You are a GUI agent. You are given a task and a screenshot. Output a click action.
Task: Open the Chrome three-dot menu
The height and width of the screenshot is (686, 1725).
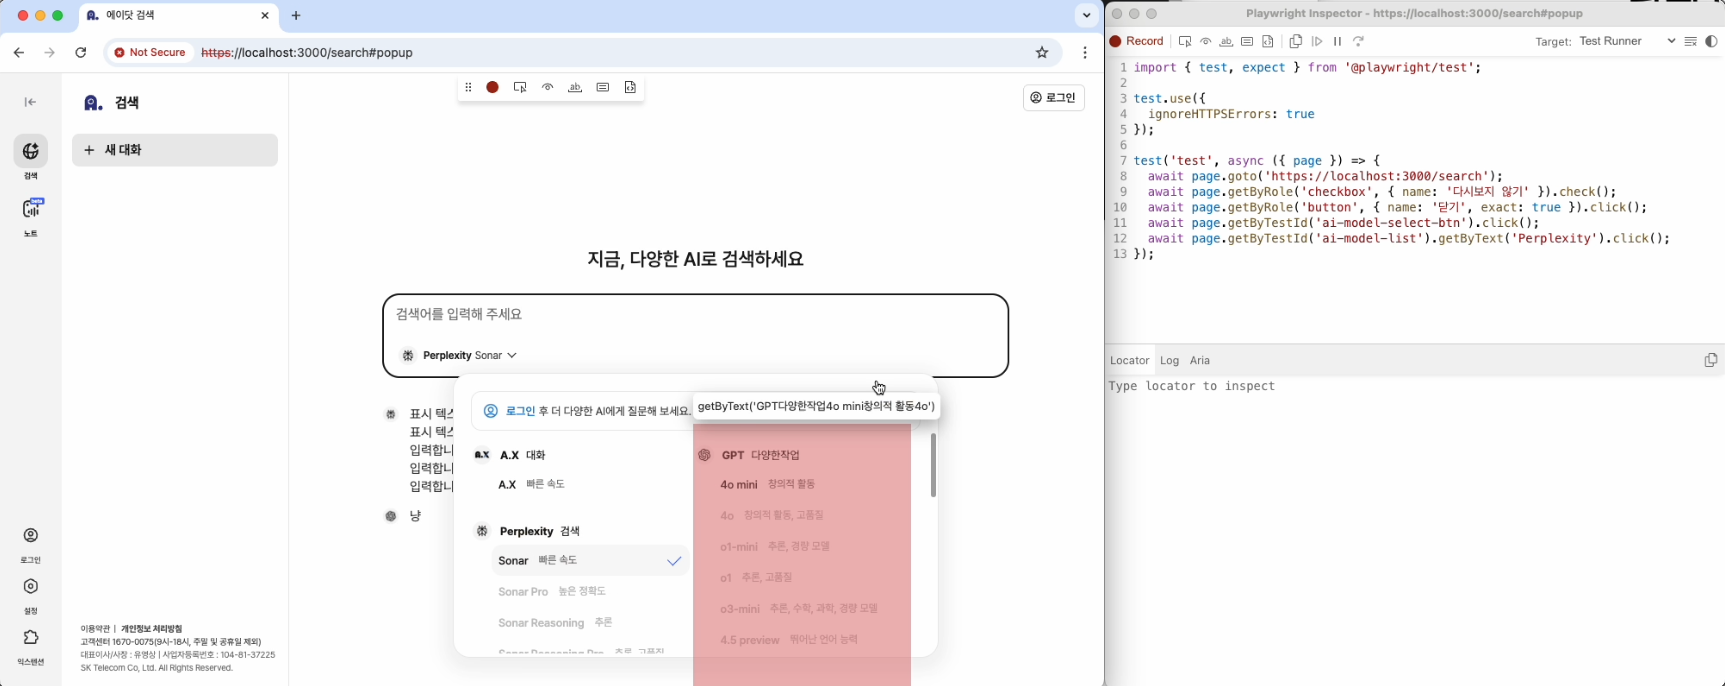[x=1085, y=53]
